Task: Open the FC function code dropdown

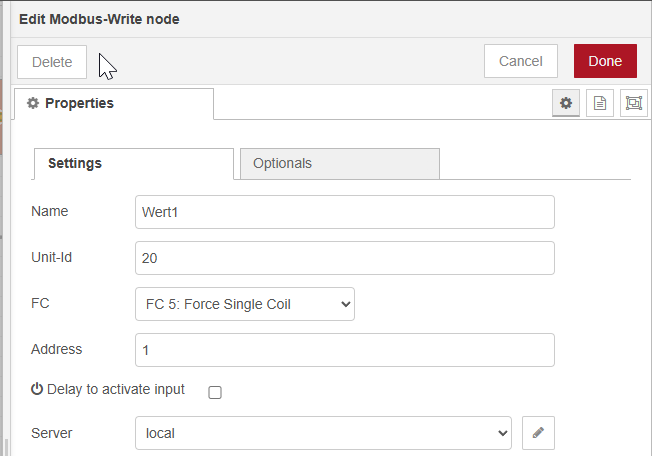Action: point(245,304)
